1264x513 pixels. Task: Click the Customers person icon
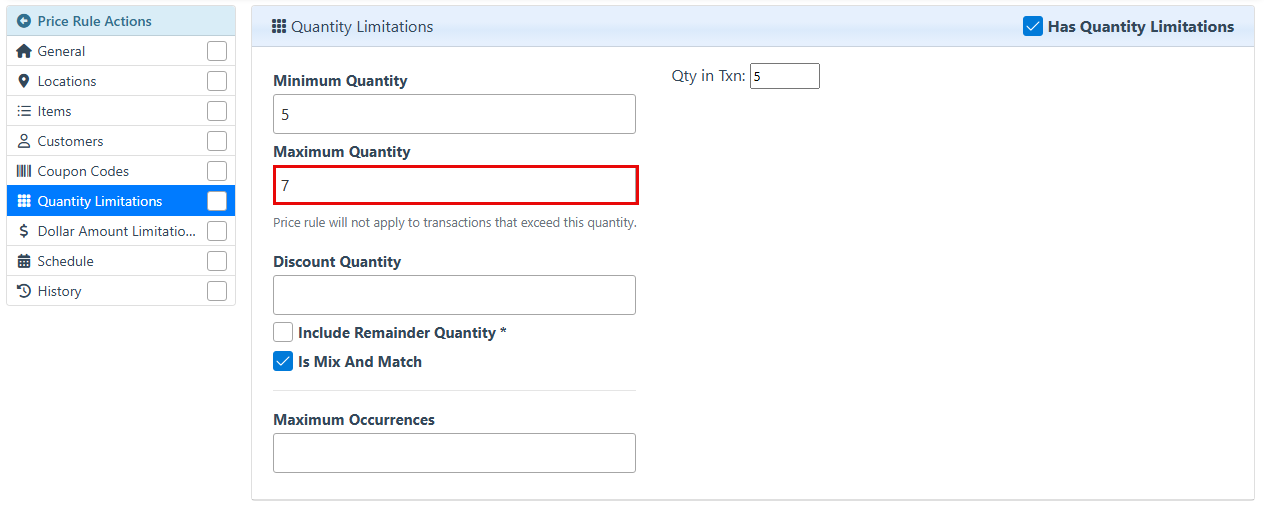(x=24, y=141)
